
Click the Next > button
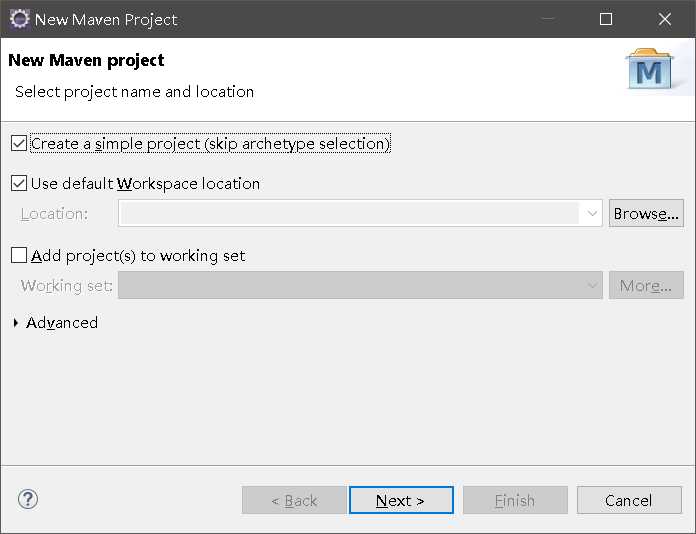pyautogui.click(x=401, y=500)
